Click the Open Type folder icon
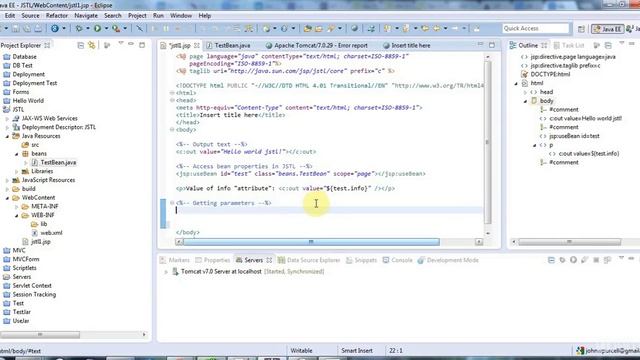This screenshot has height=360, width=640. point(307,29)
